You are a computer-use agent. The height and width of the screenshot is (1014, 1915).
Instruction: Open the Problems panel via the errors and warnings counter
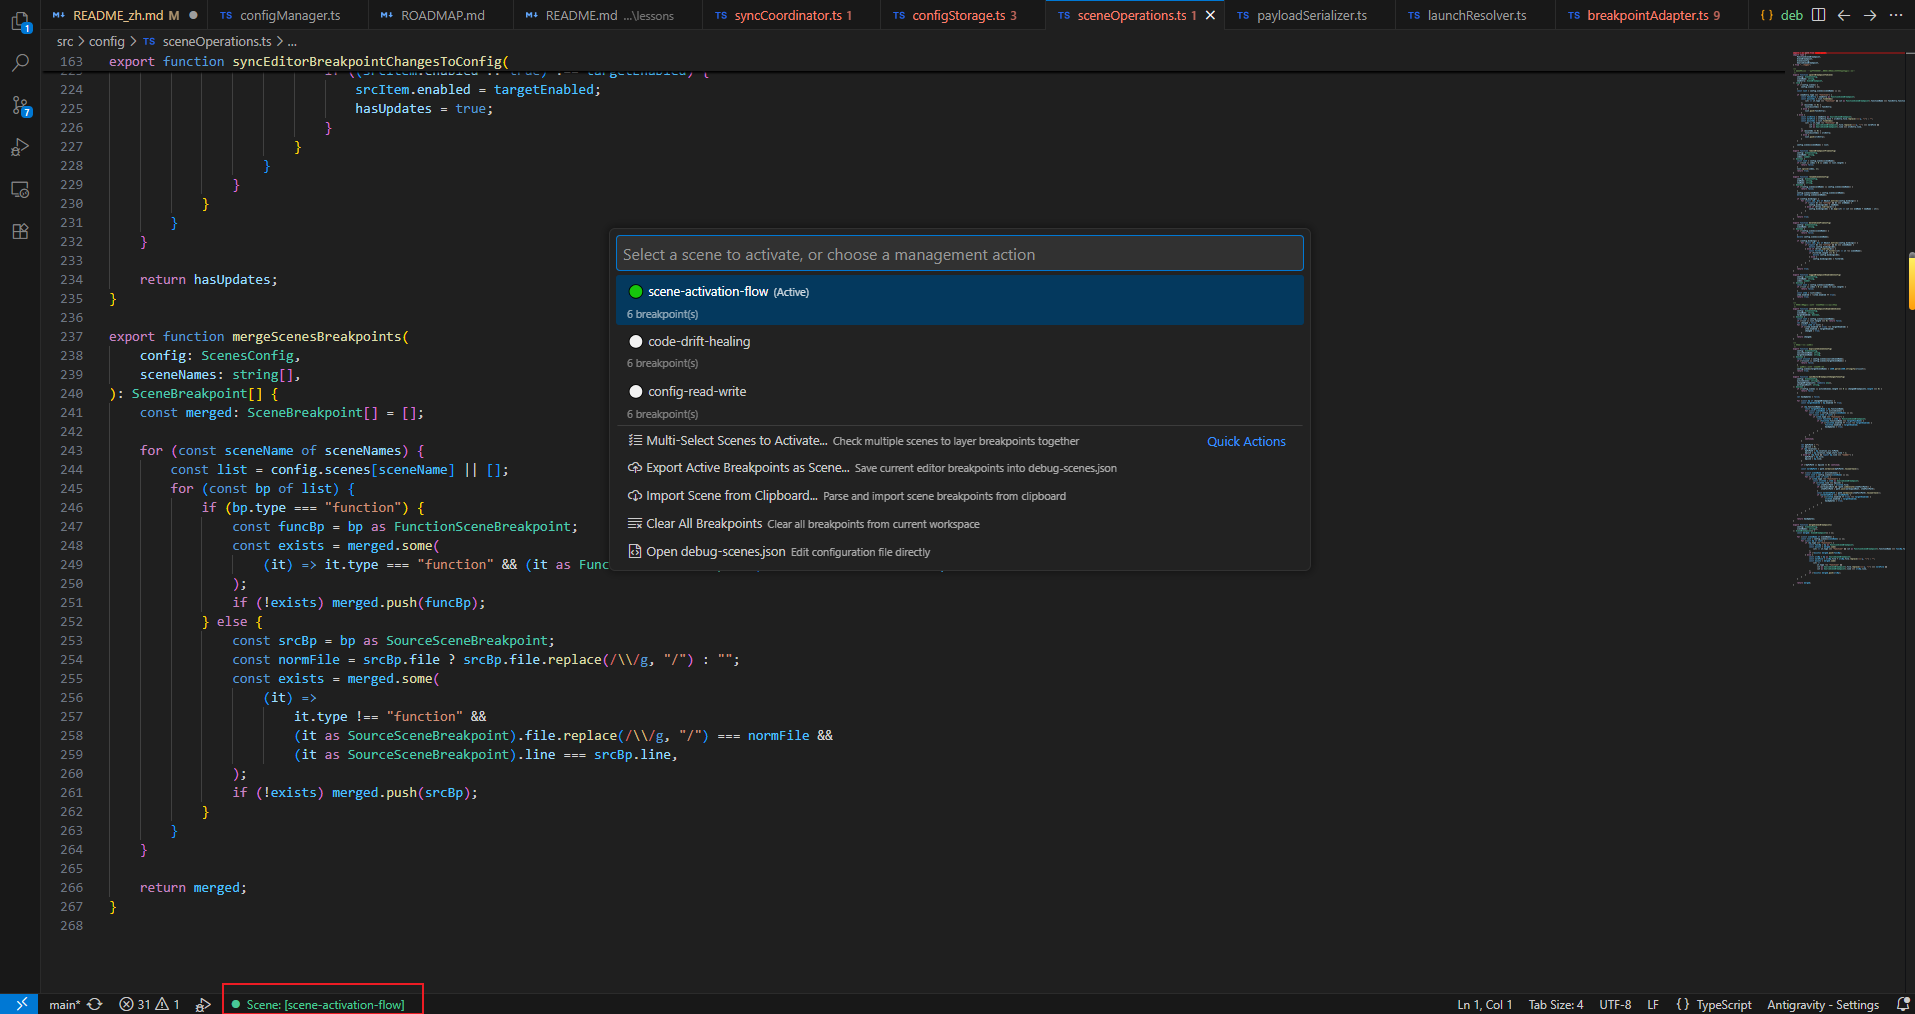(149, 1004)
